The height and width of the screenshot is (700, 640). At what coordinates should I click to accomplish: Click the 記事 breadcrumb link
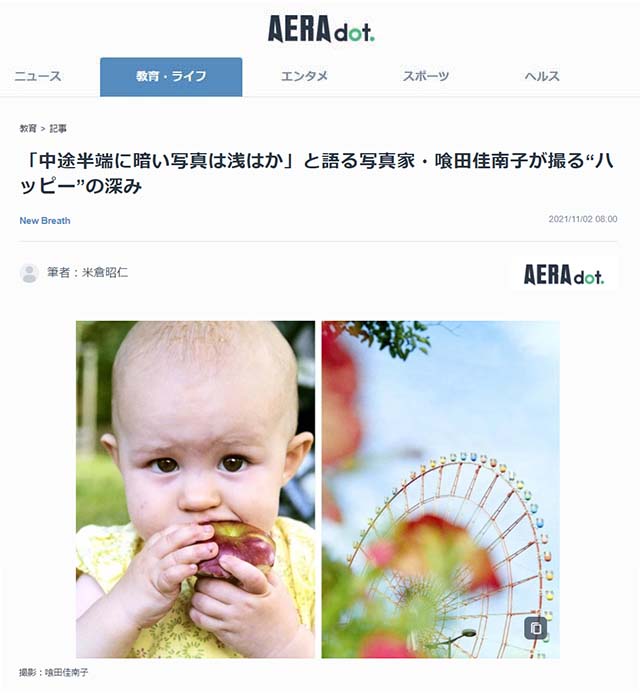pyautogui.click(x=58, y=129)
